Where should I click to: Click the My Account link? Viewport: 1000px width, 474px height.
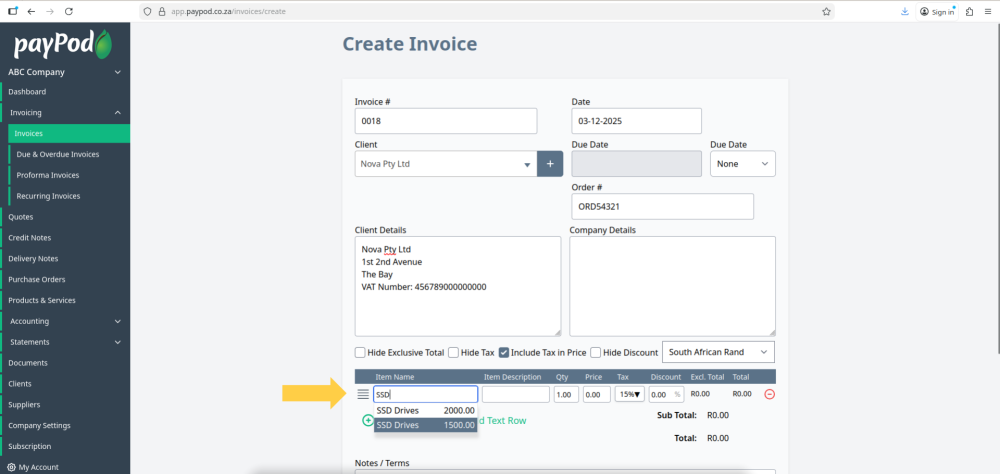pyautogui.click(x=38, y=467)
